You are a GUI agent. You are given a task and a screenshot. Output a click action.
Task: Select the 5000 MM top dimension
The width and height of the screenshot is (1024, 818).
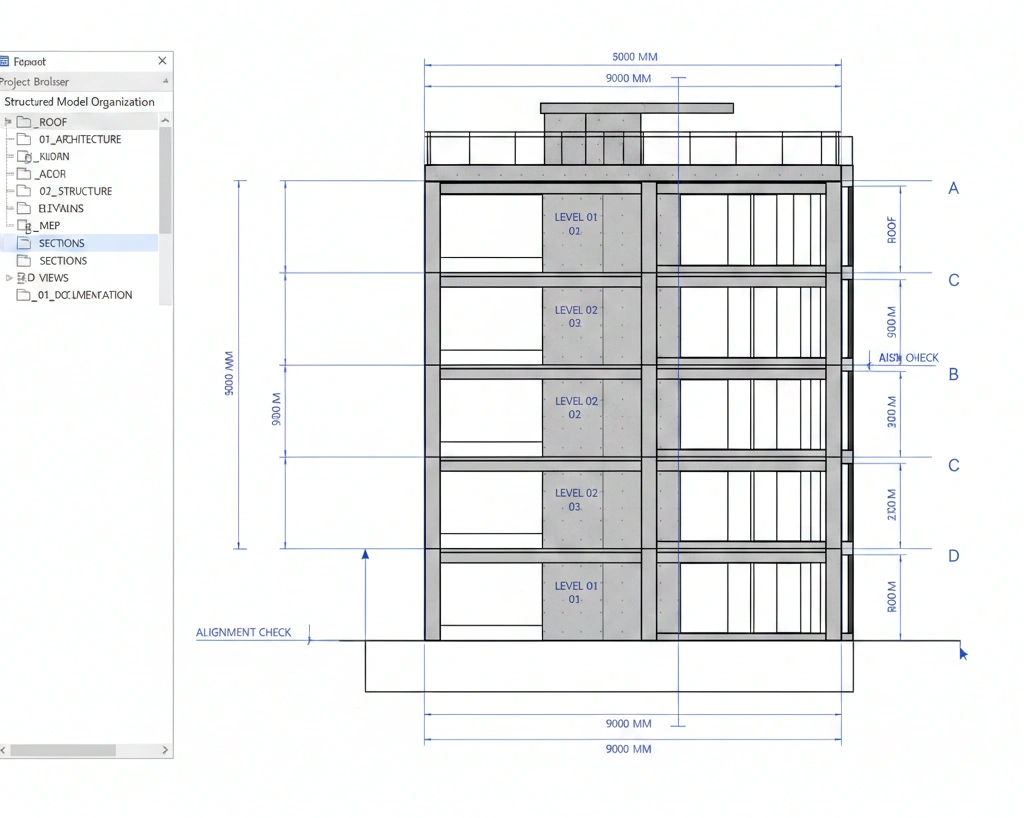[635, 57]
